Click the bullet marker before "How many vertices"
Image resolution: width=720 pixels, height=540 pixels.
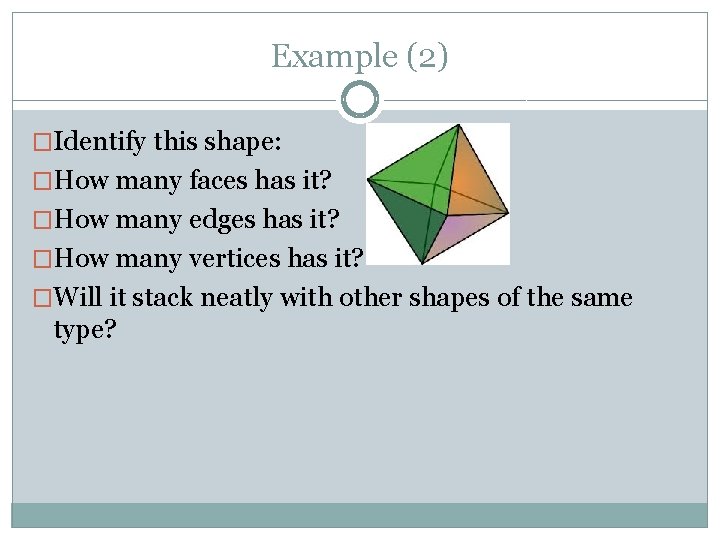pyautogui.click(x=42, y=260)
